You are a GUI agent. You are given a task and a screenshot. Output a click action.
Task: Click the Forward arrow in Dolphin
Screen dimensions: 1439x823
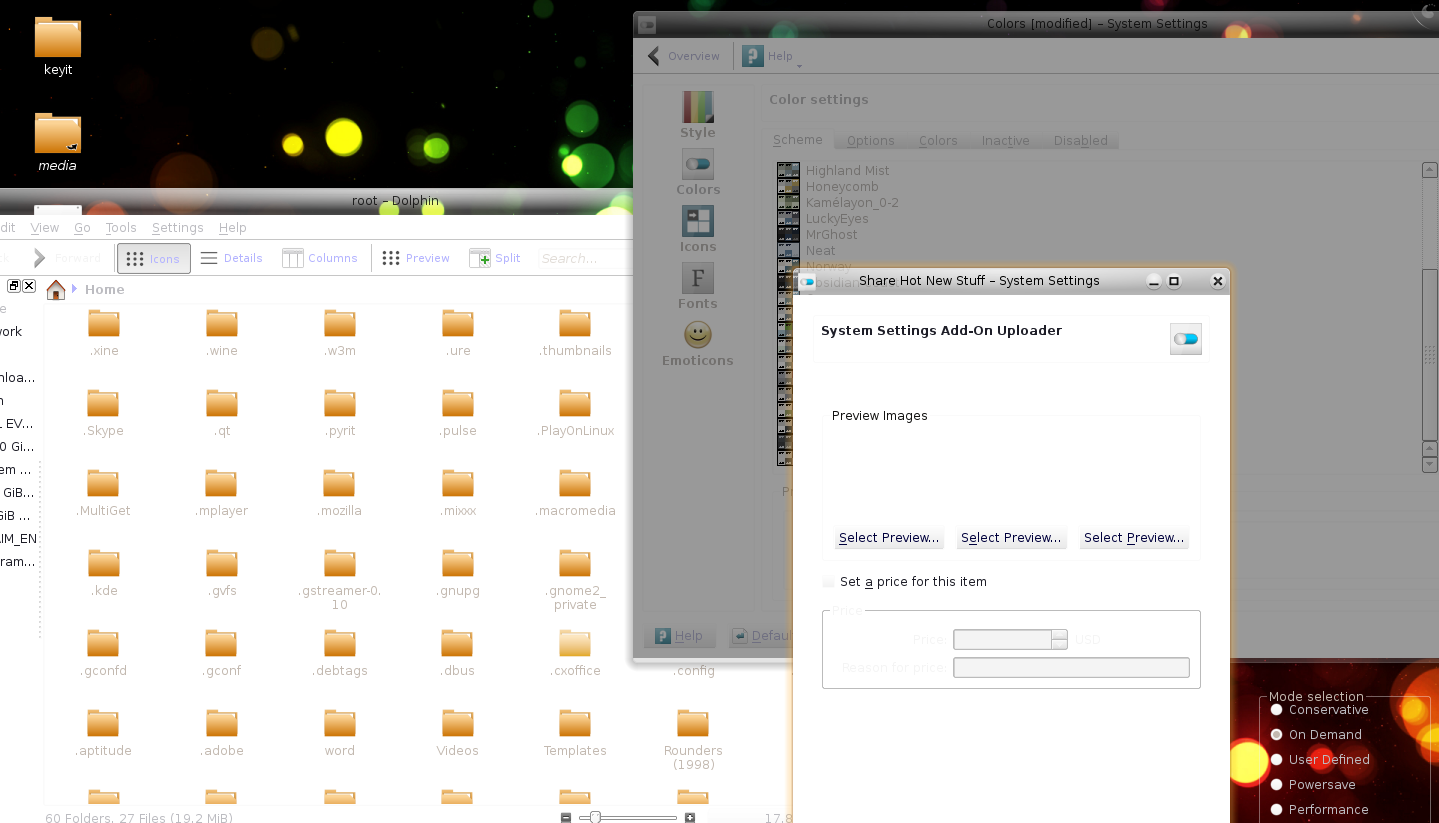66,258
